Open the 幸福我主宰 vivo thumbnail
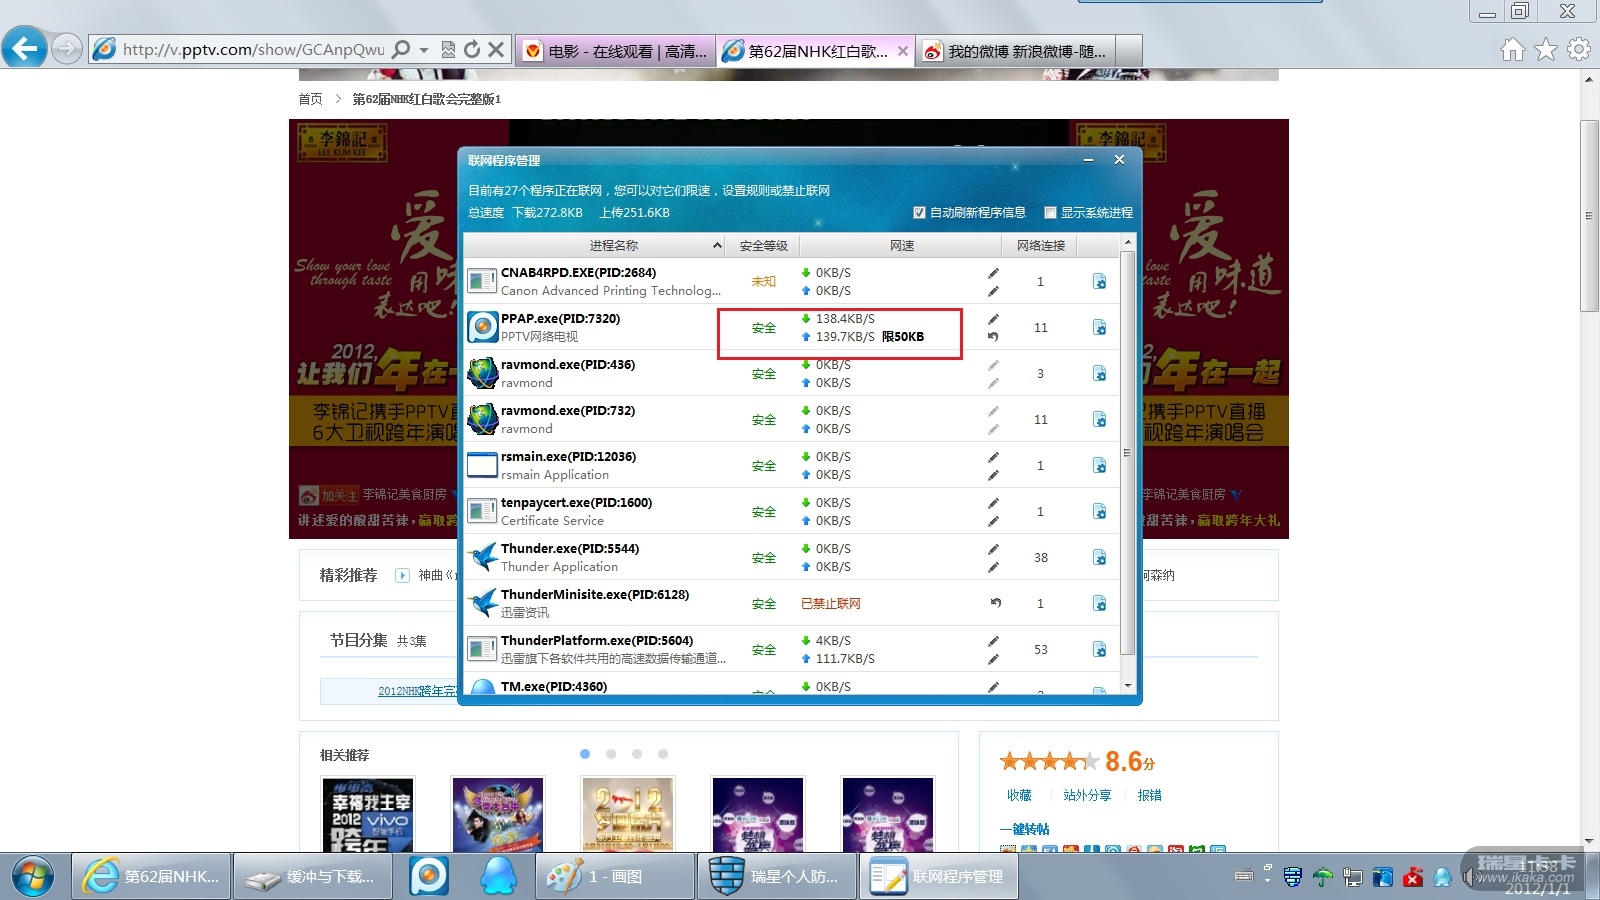1600x900 pixels. [368, 814]
